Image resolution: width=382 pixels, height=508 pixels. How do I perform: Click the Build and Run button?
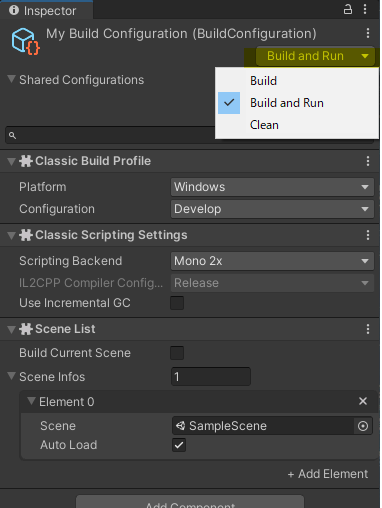pyautogui.click(x=305, y=56)
